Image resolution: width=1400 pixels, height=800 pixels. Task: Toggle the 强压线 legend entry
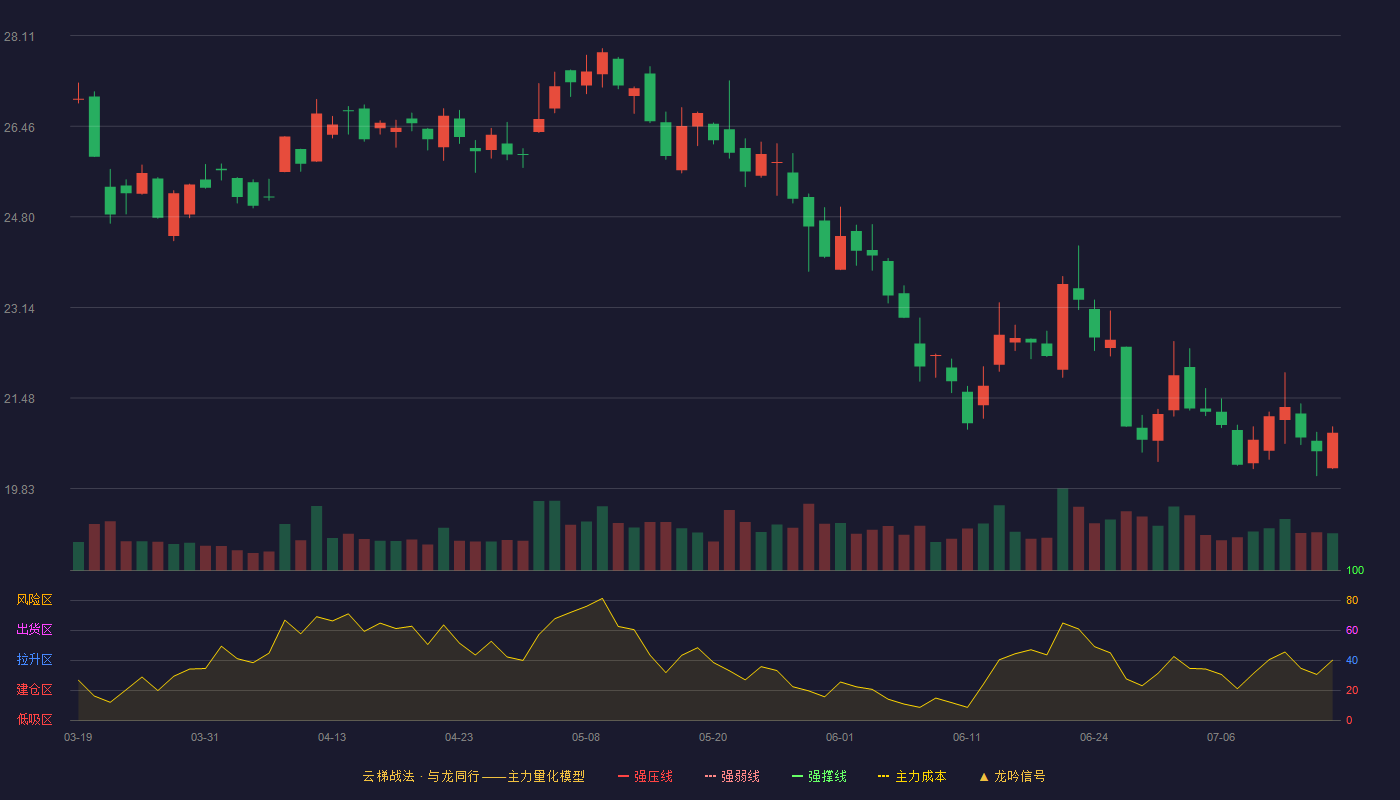[x=645, y=776]
